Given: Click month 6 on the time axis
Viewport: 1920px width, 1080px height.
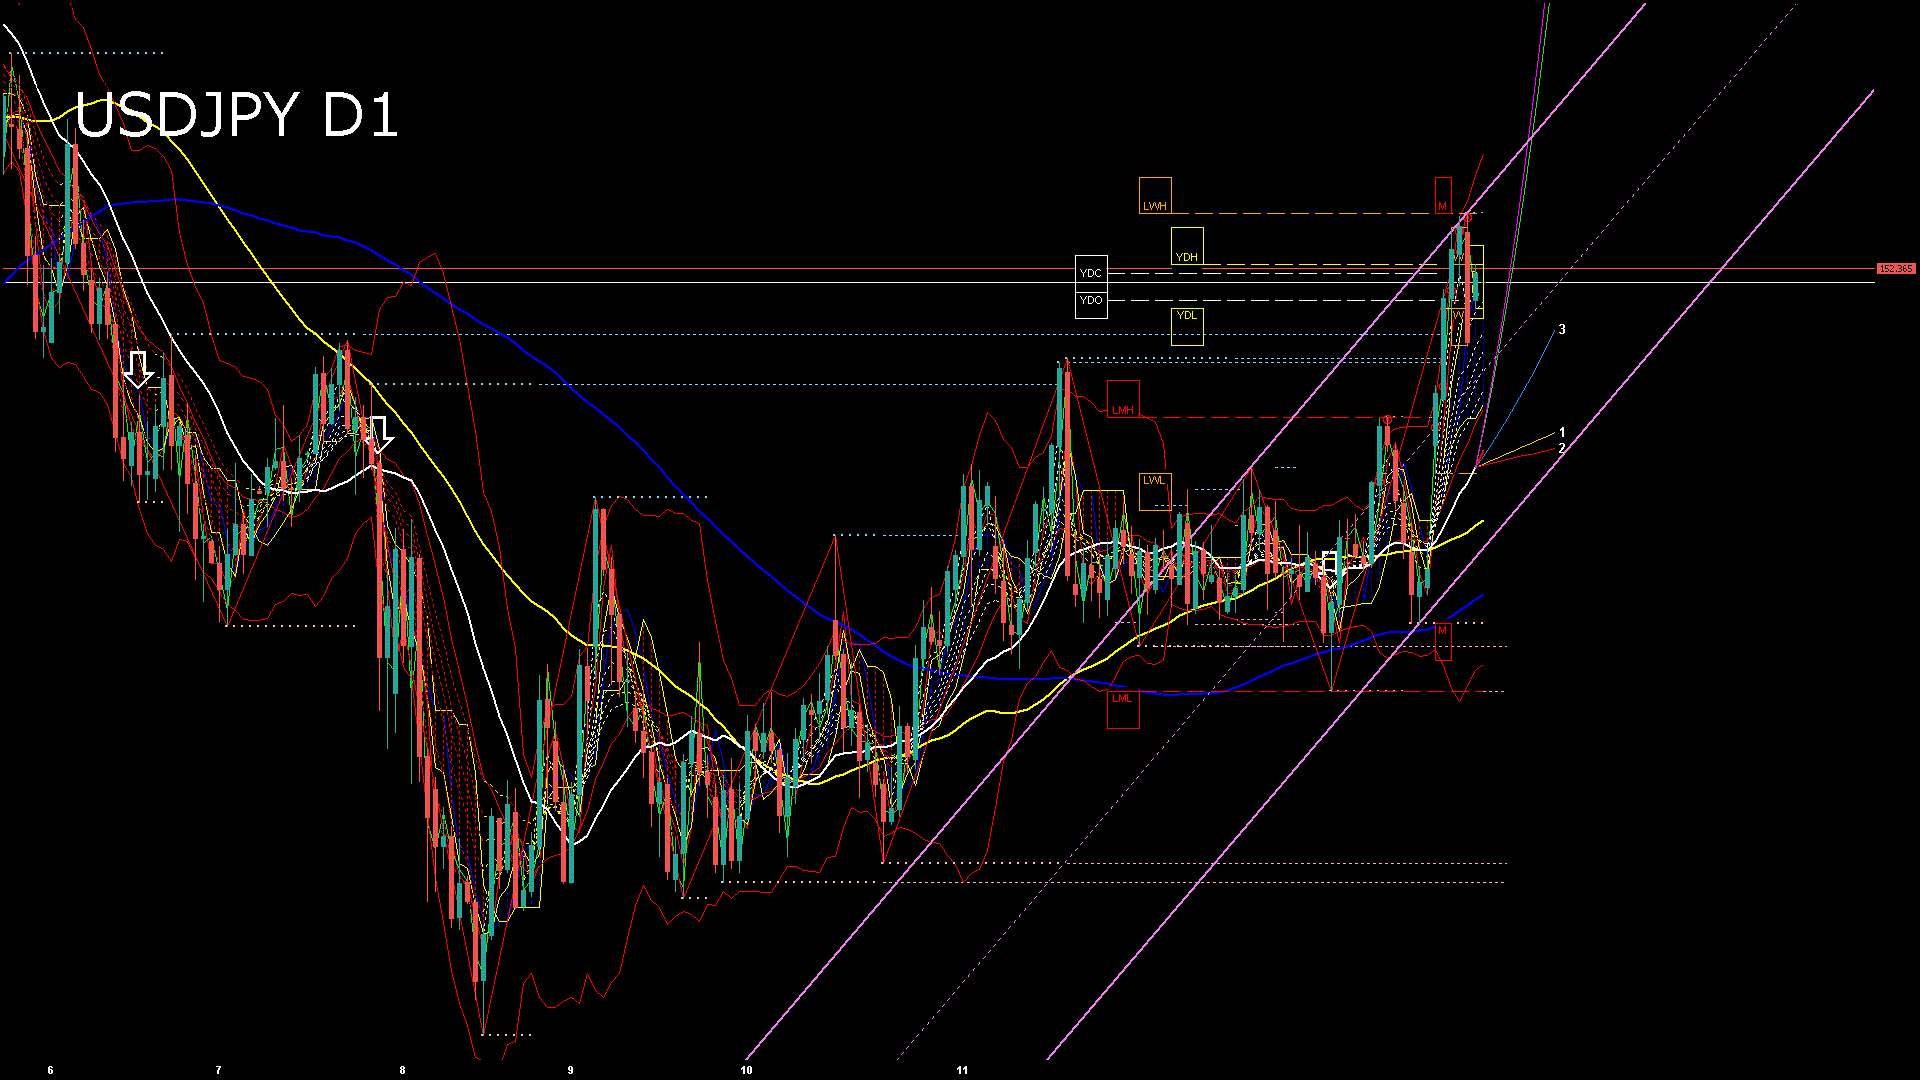Looking at the screenshot, I should coord(50,1070).
